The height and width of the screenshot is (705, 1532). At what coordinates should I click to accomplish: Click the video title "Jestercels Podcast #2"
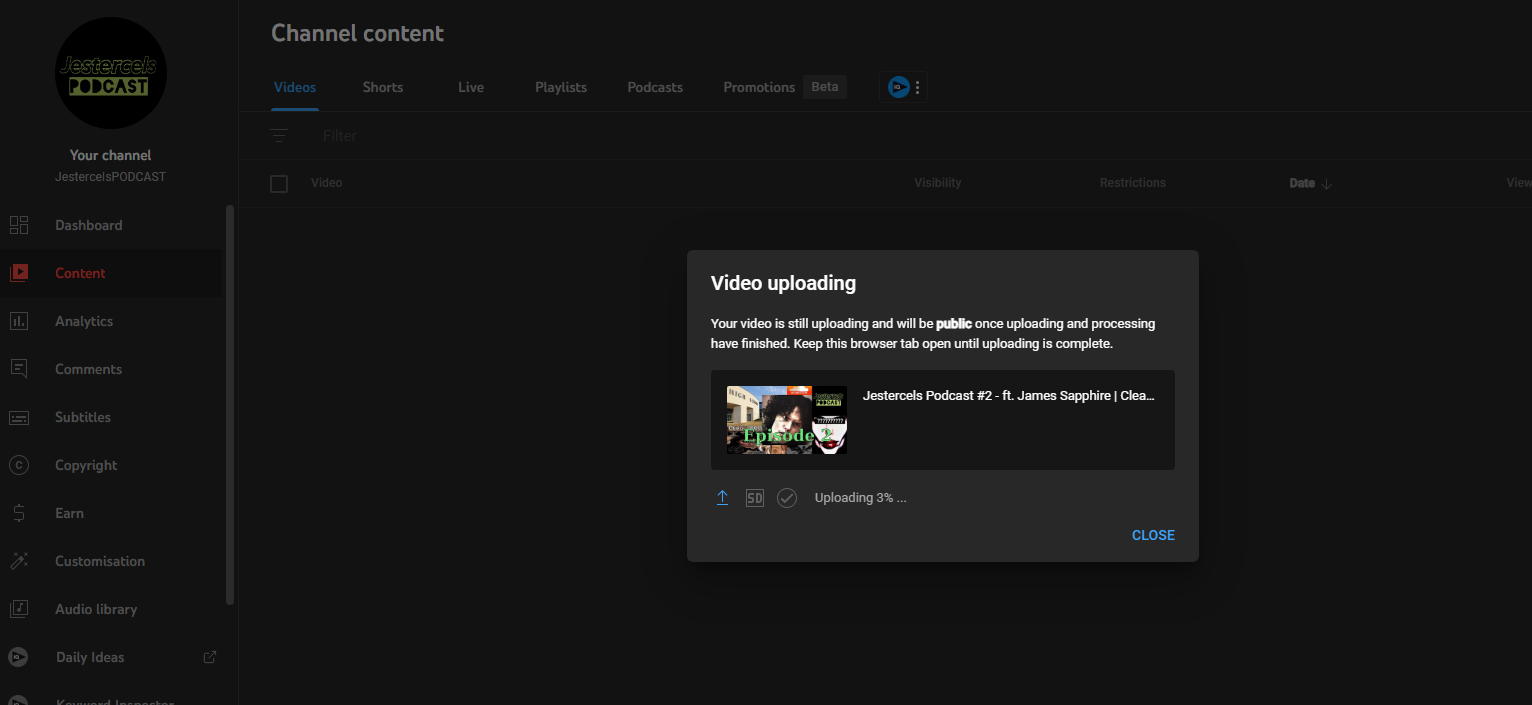[1009, 396]
